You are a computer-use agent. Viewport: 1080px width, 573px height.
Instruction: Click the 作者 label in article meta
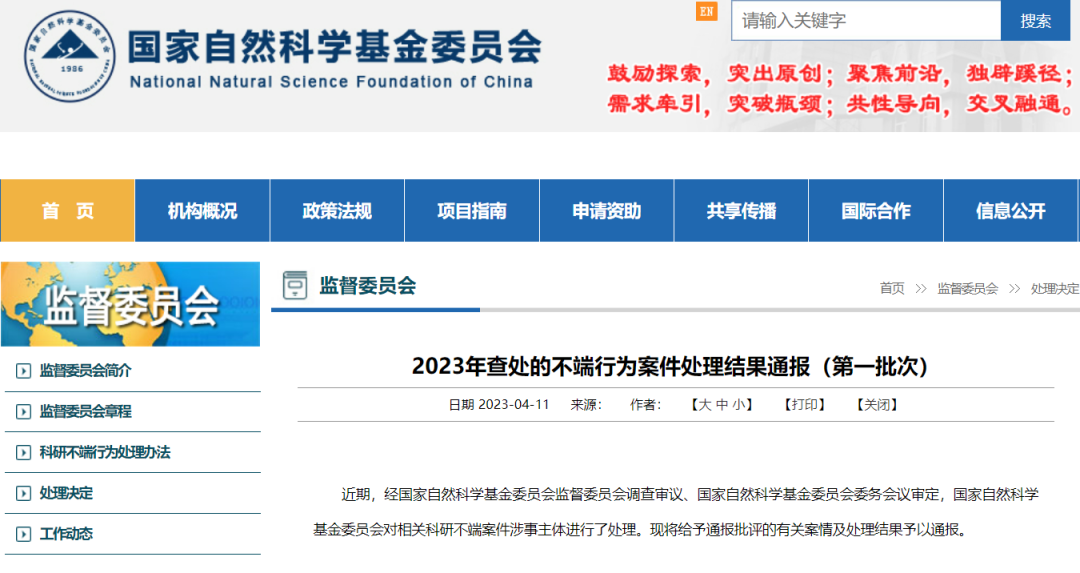645,405
